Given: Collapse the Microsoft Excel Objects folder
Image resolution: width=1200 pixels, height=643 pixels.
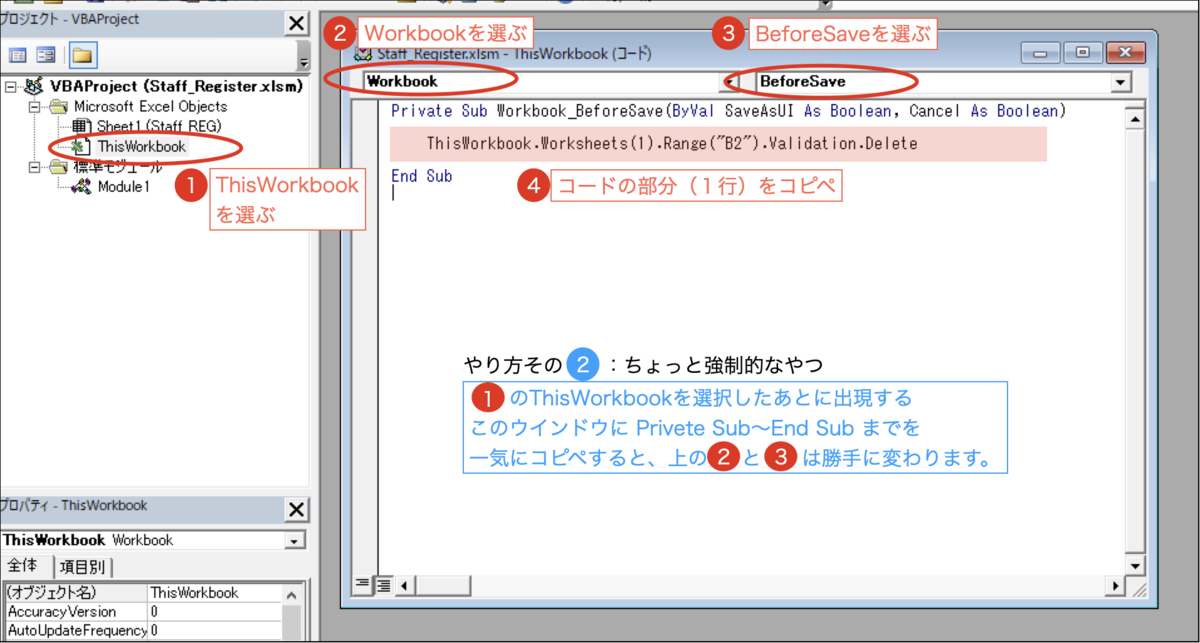Looking at the screenshot, I should pos(36,106).
